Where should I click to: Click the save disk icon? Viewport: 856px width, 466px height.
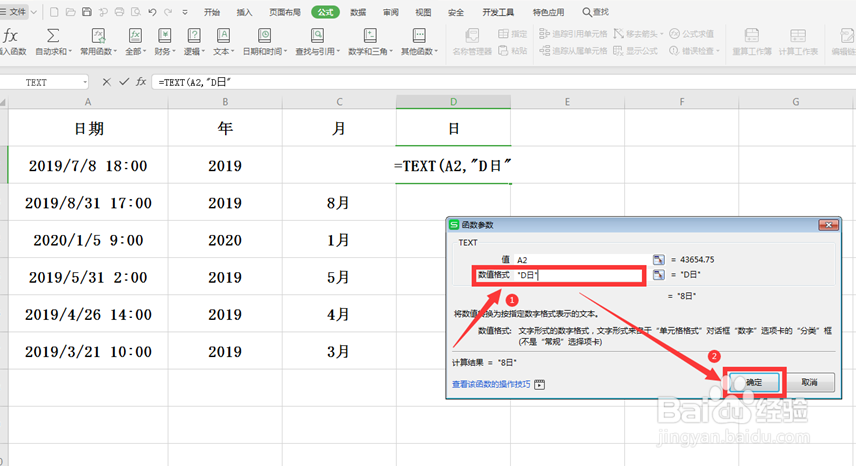pyautogui.click(x=87, y=11)
